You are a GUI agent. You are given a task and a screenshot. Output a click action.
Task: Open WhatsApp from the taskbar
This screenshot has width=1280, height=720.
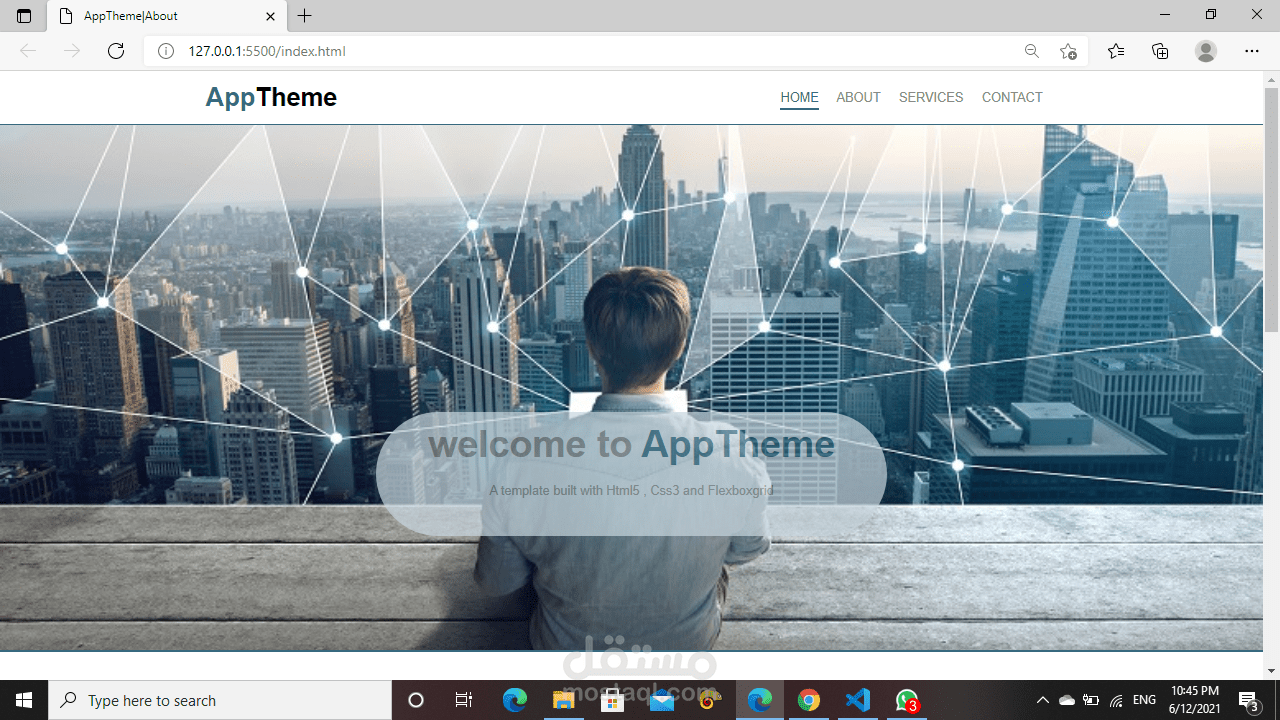pos(906,700)
